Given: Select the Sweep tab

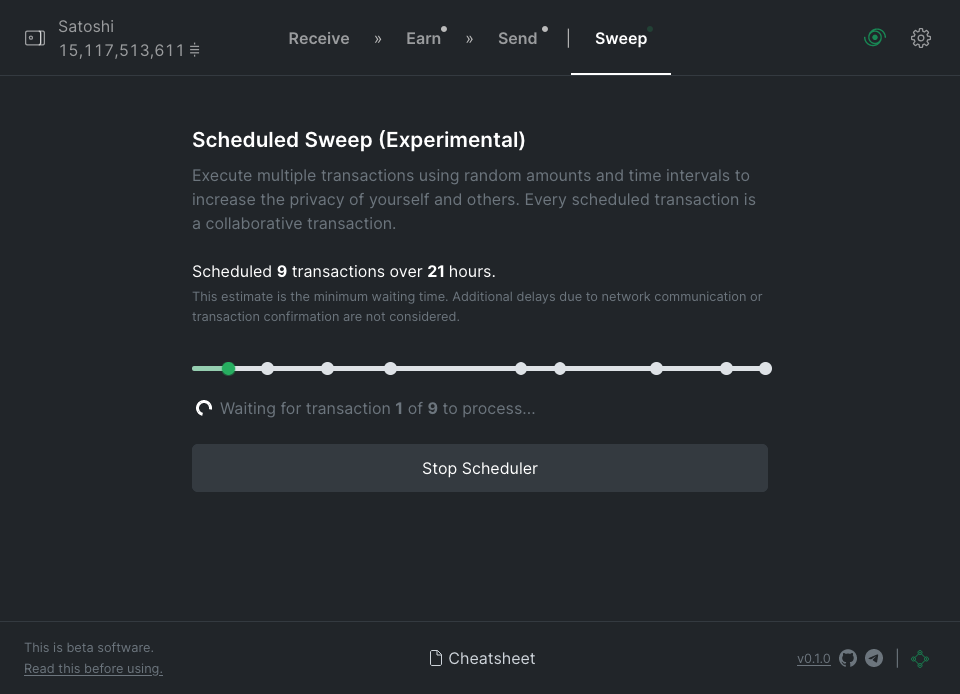Looking at the screenshot, I should tap(620, 38).
